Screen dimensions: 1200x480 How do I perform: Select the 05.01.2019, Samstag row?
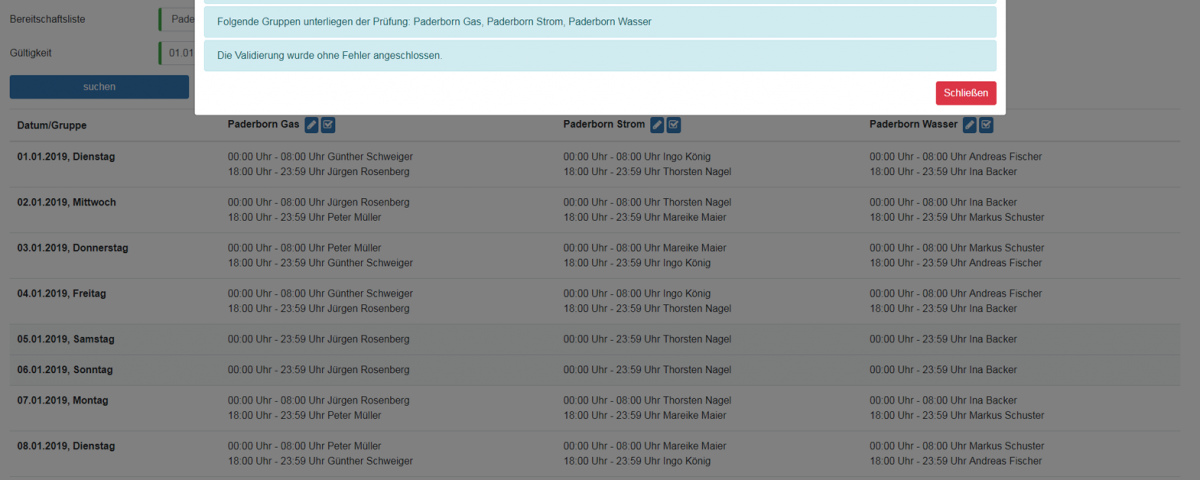click(66, 339)
